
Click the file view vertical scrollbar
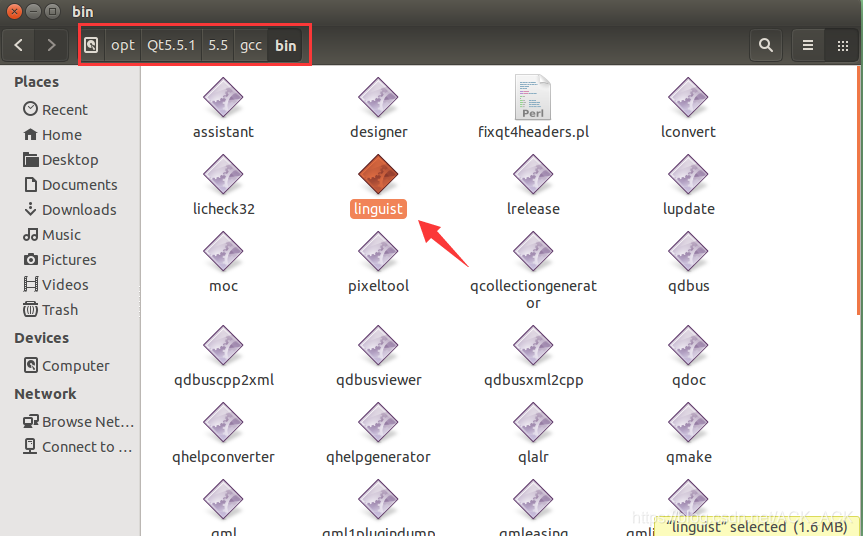tap(859, 191)
